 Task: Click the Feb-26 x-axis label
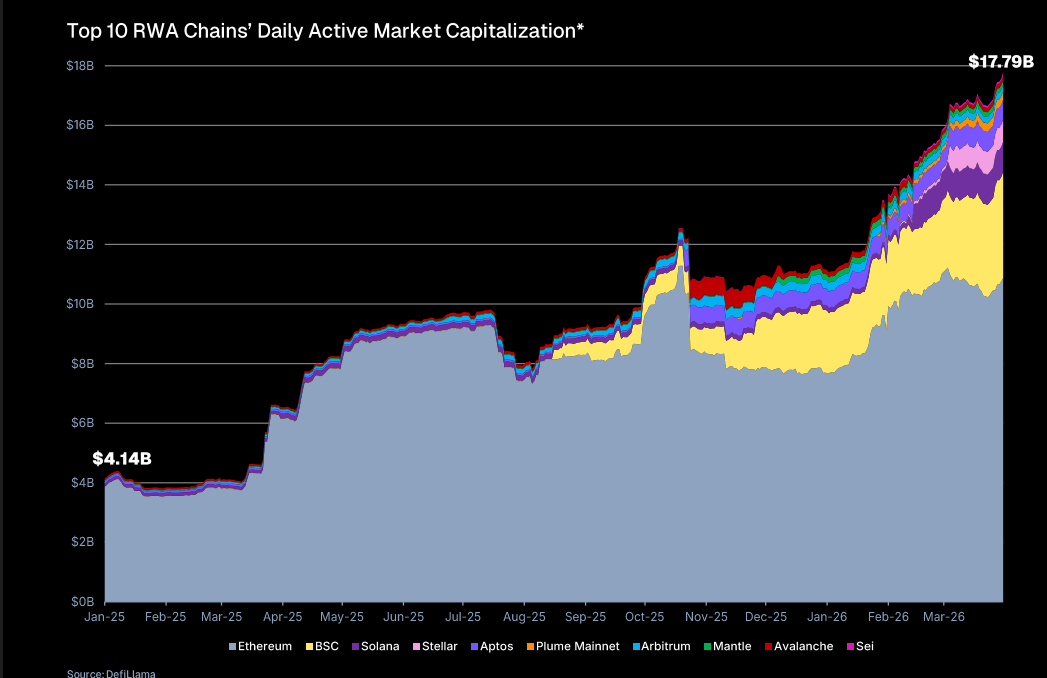pyautogui.click(x=888, y=617)
